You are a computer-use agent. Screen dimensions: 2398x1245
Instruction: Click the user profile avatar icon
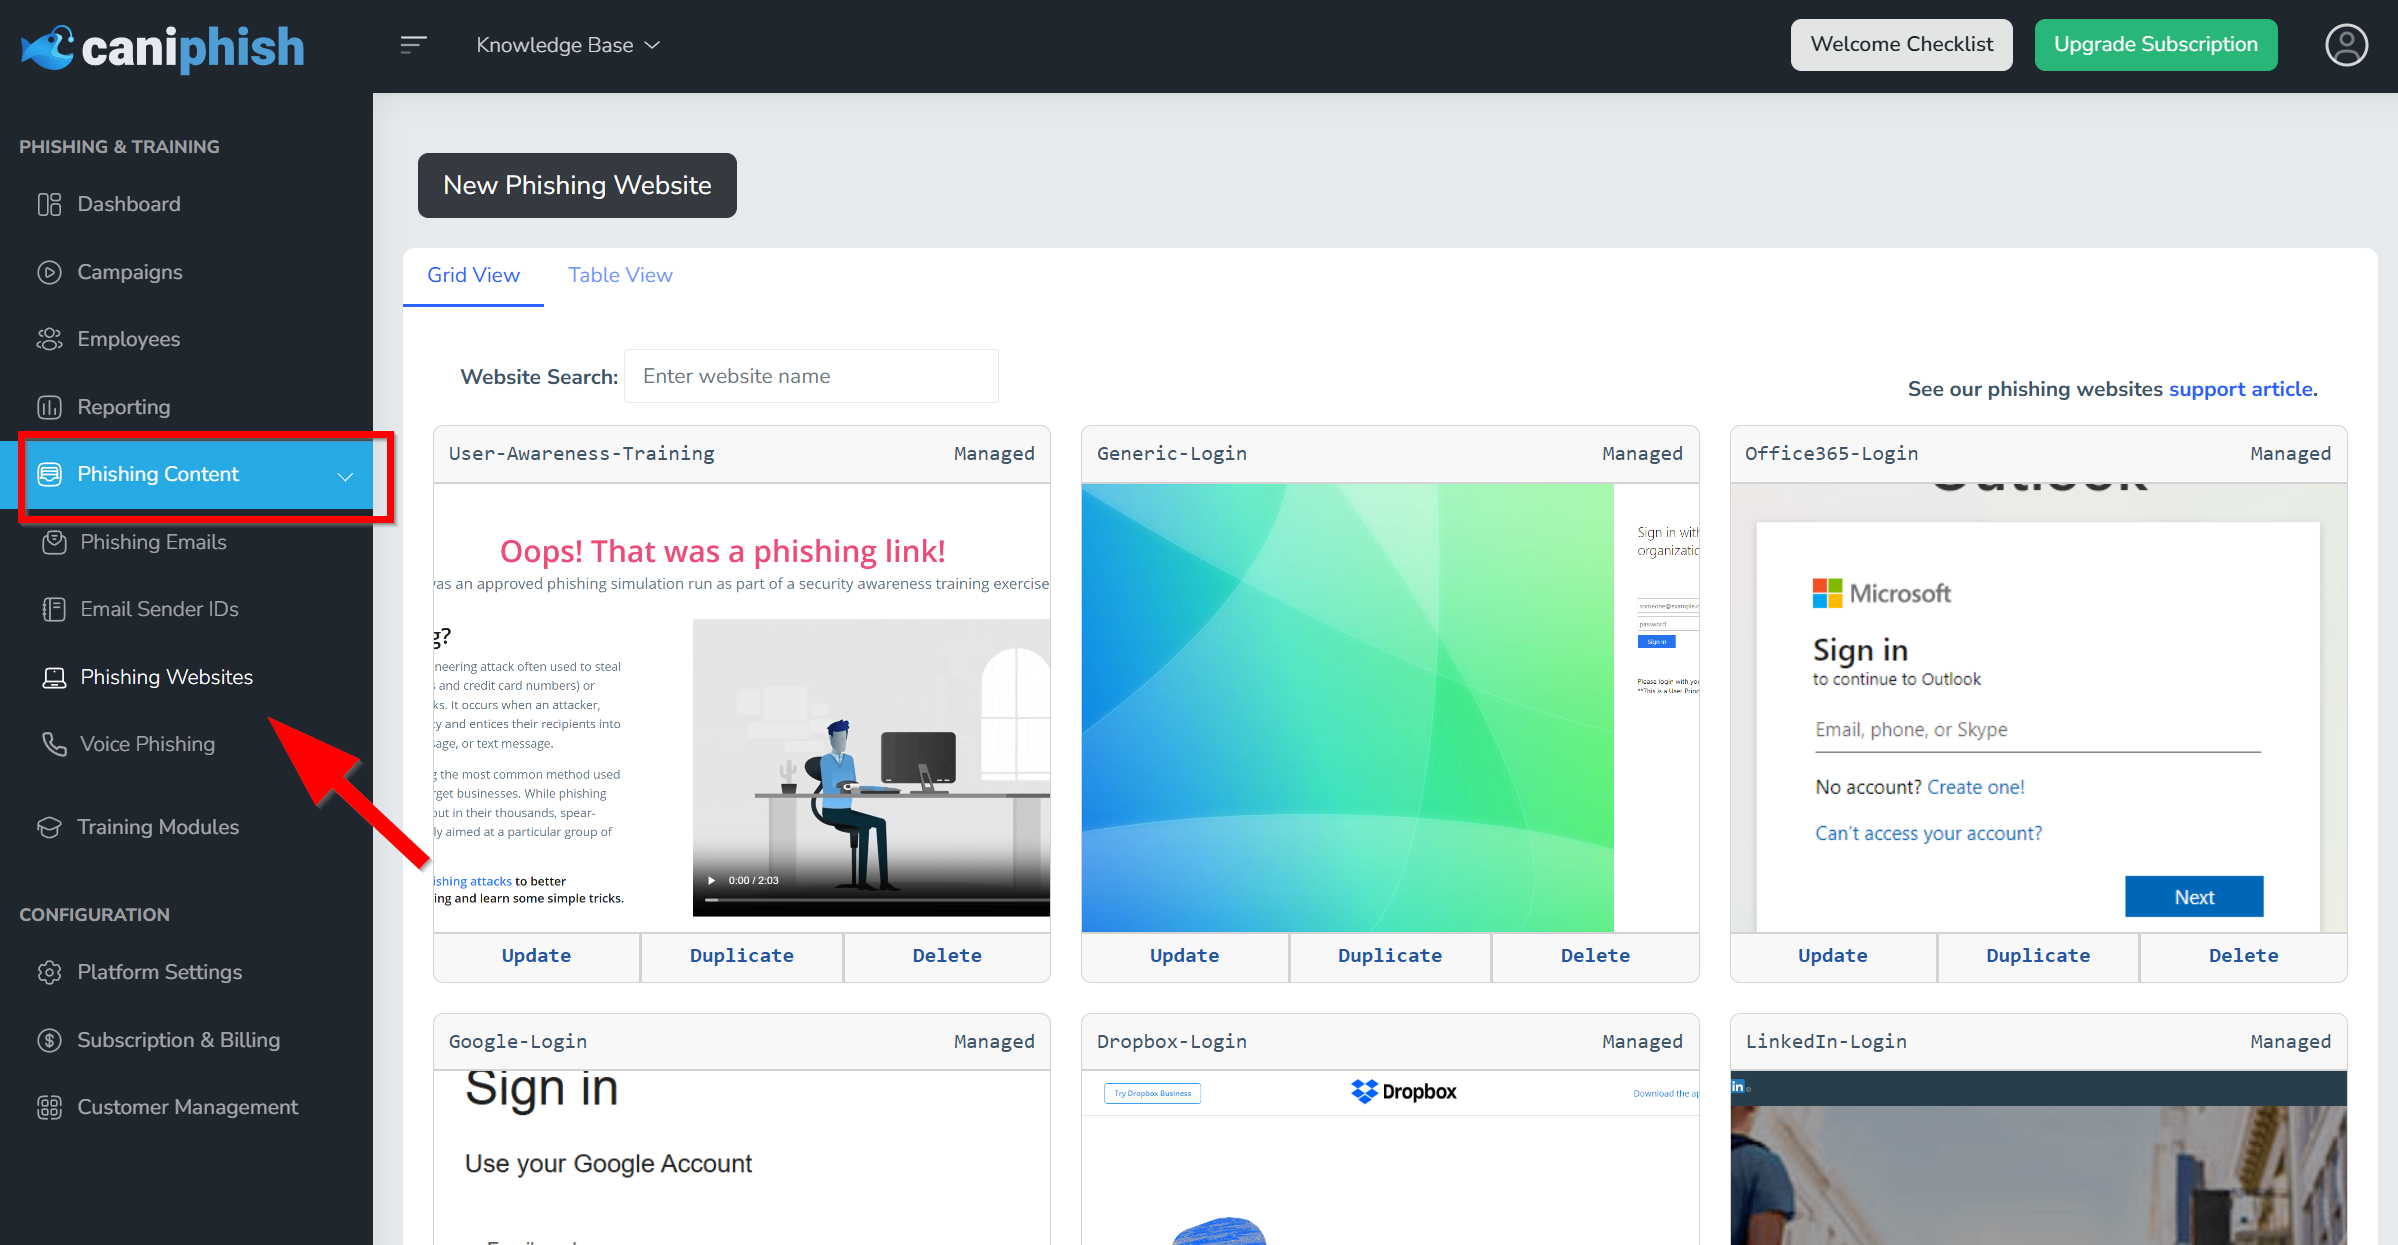pos(2346,45)
